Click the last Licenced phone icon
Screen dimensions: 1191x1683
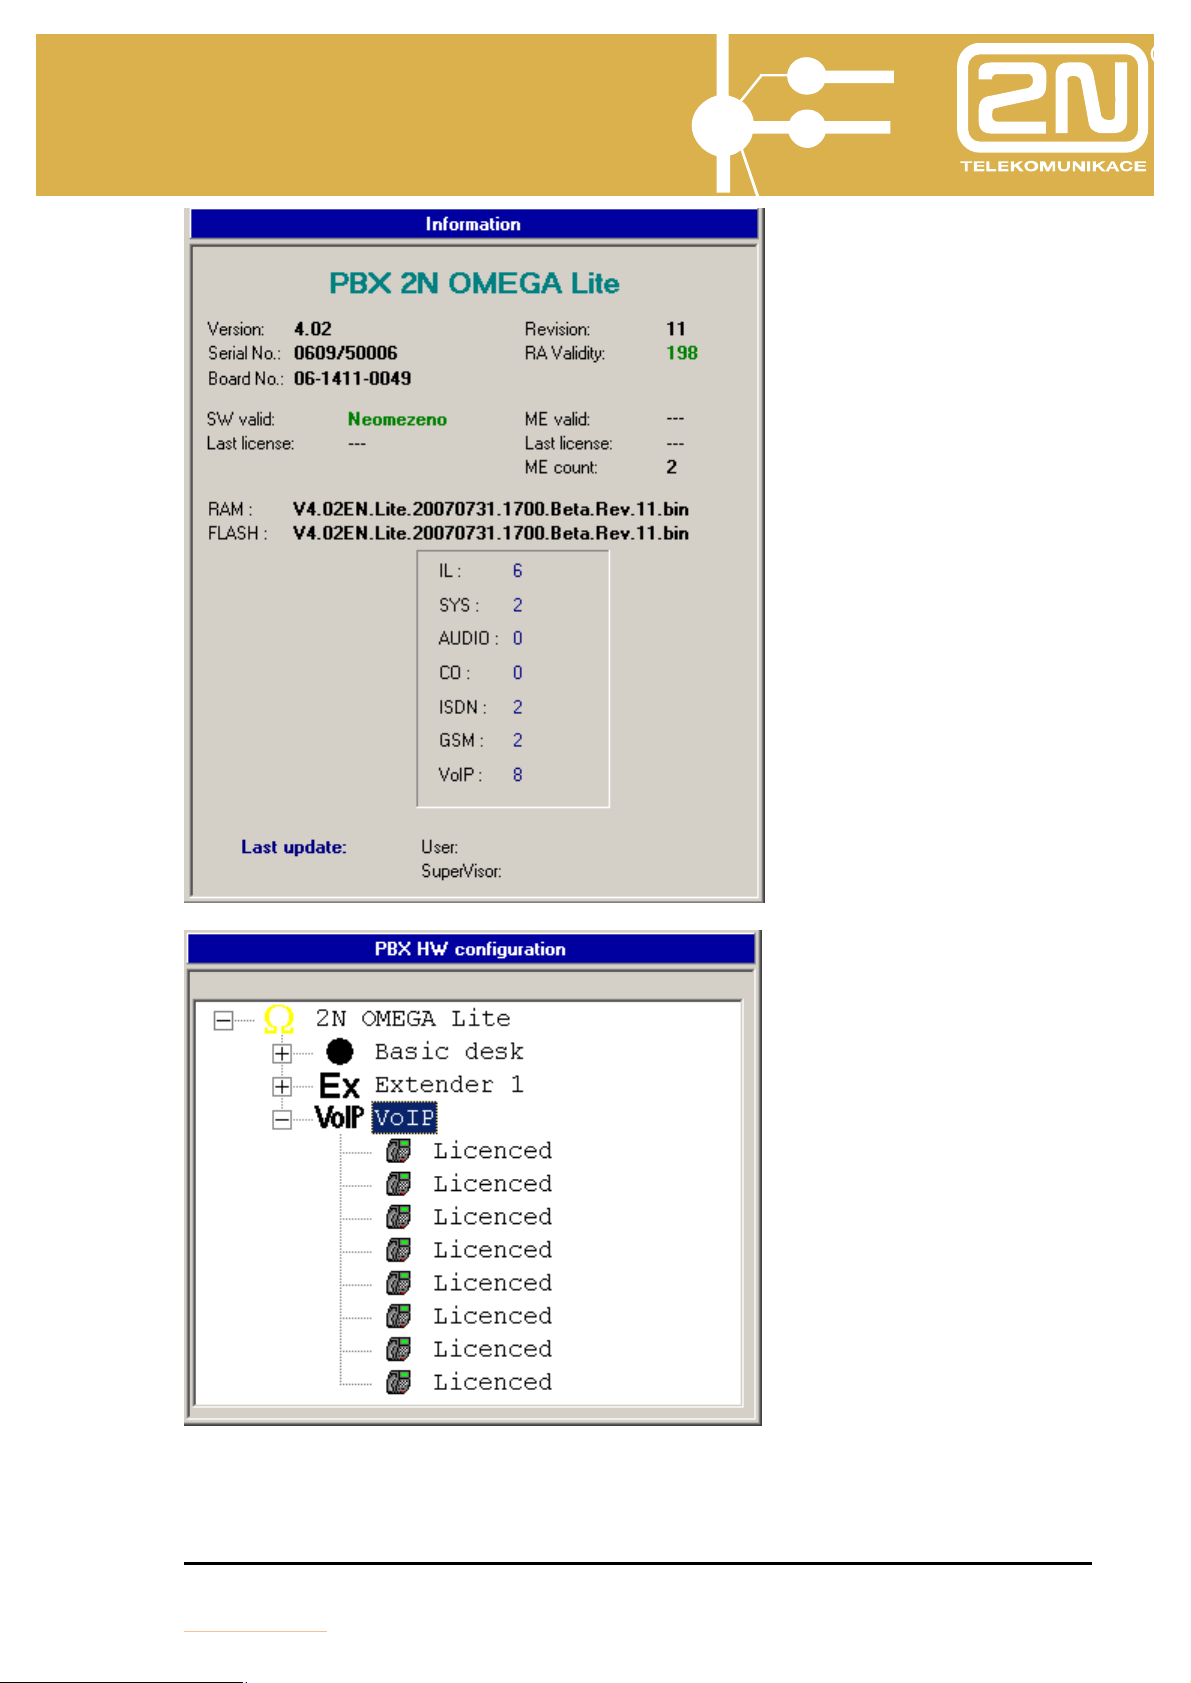click(x=399, y=1382)
